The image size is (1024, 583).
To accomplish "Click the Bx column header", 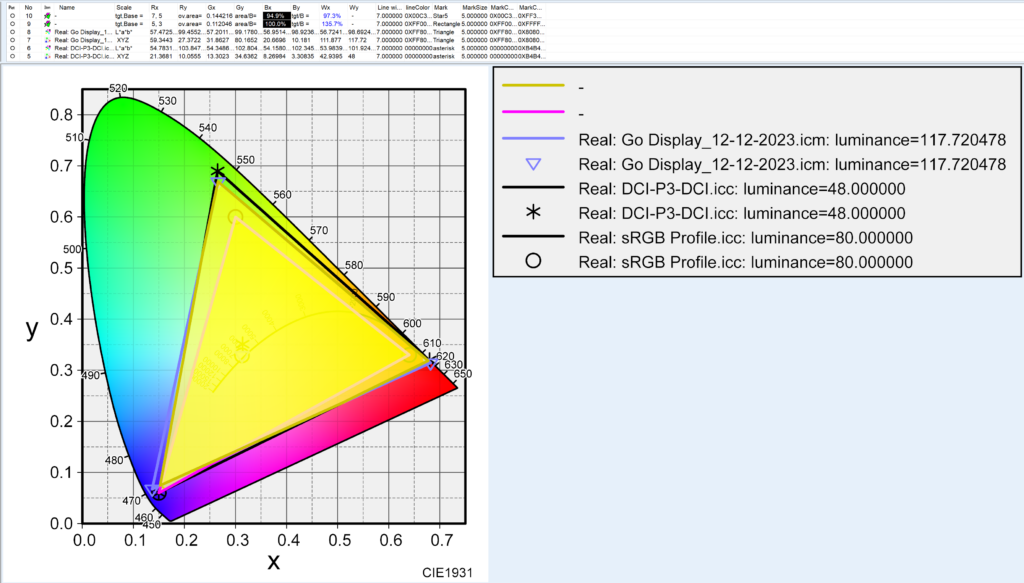I will pos(268,7).
